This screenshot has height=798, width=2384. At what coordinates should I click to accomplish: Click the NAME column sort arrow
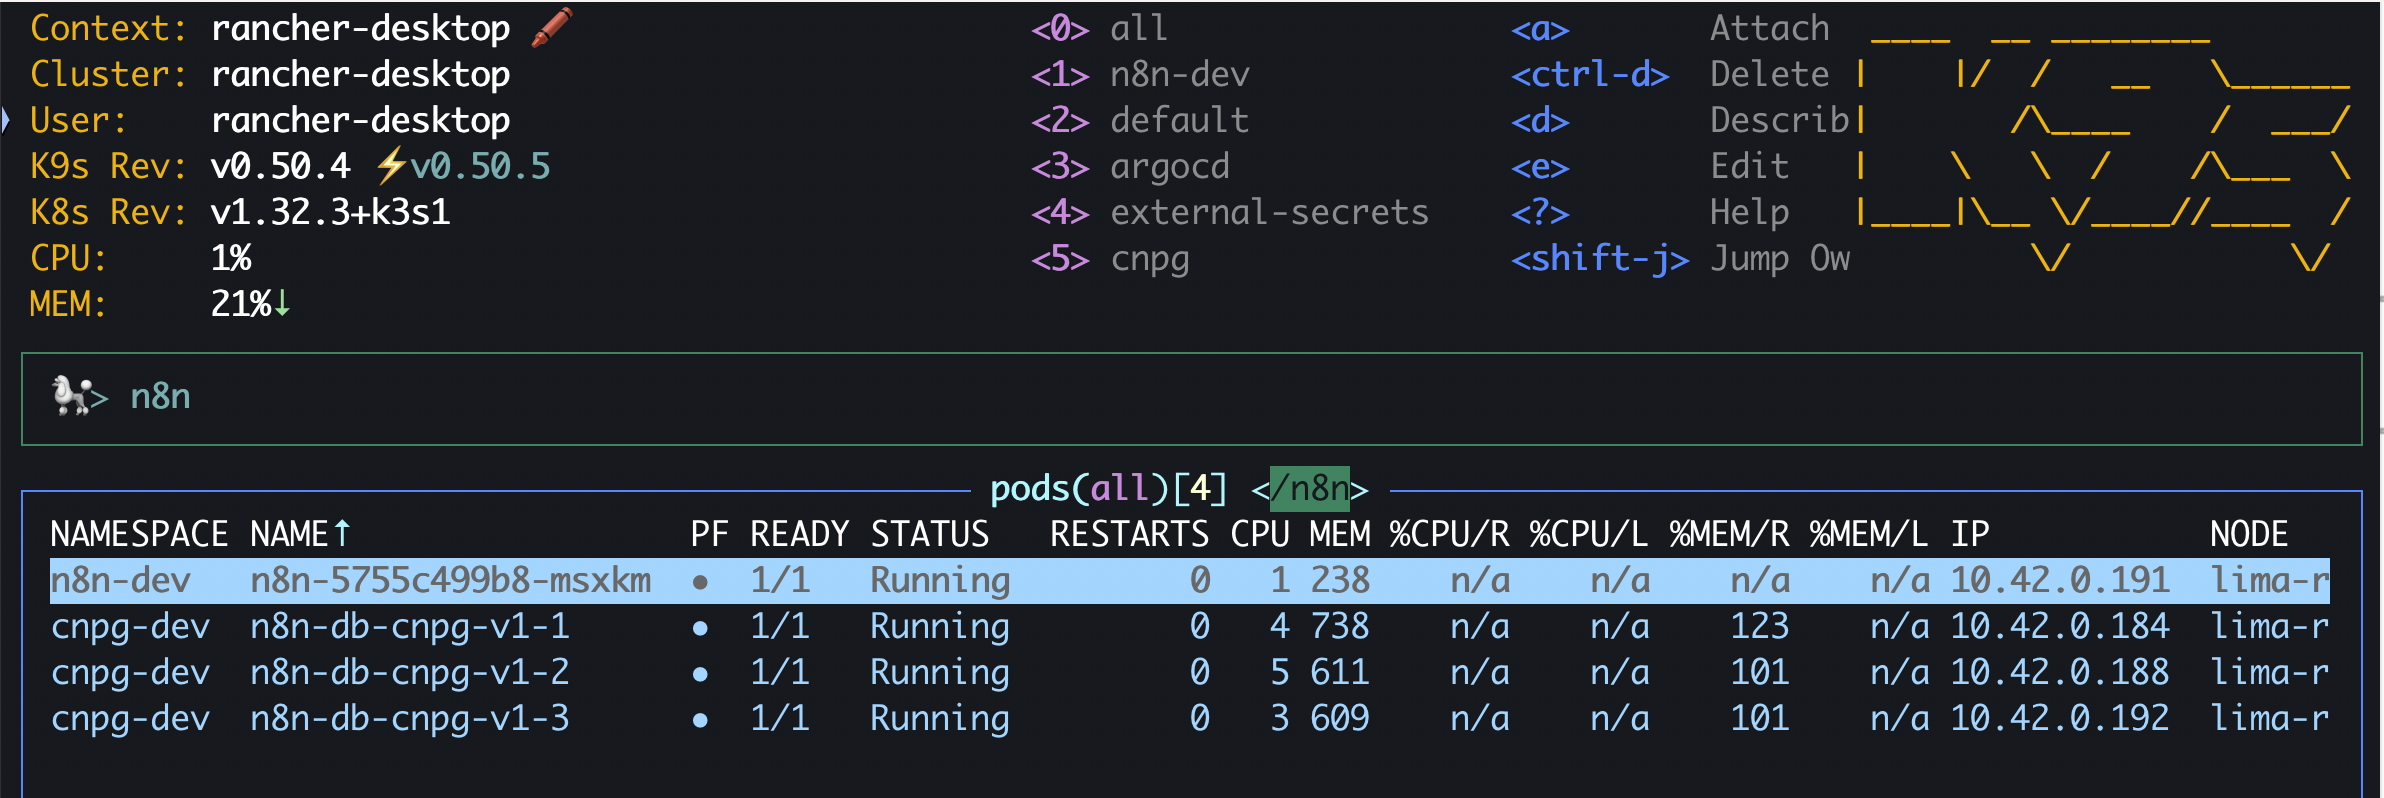(342, 533)
